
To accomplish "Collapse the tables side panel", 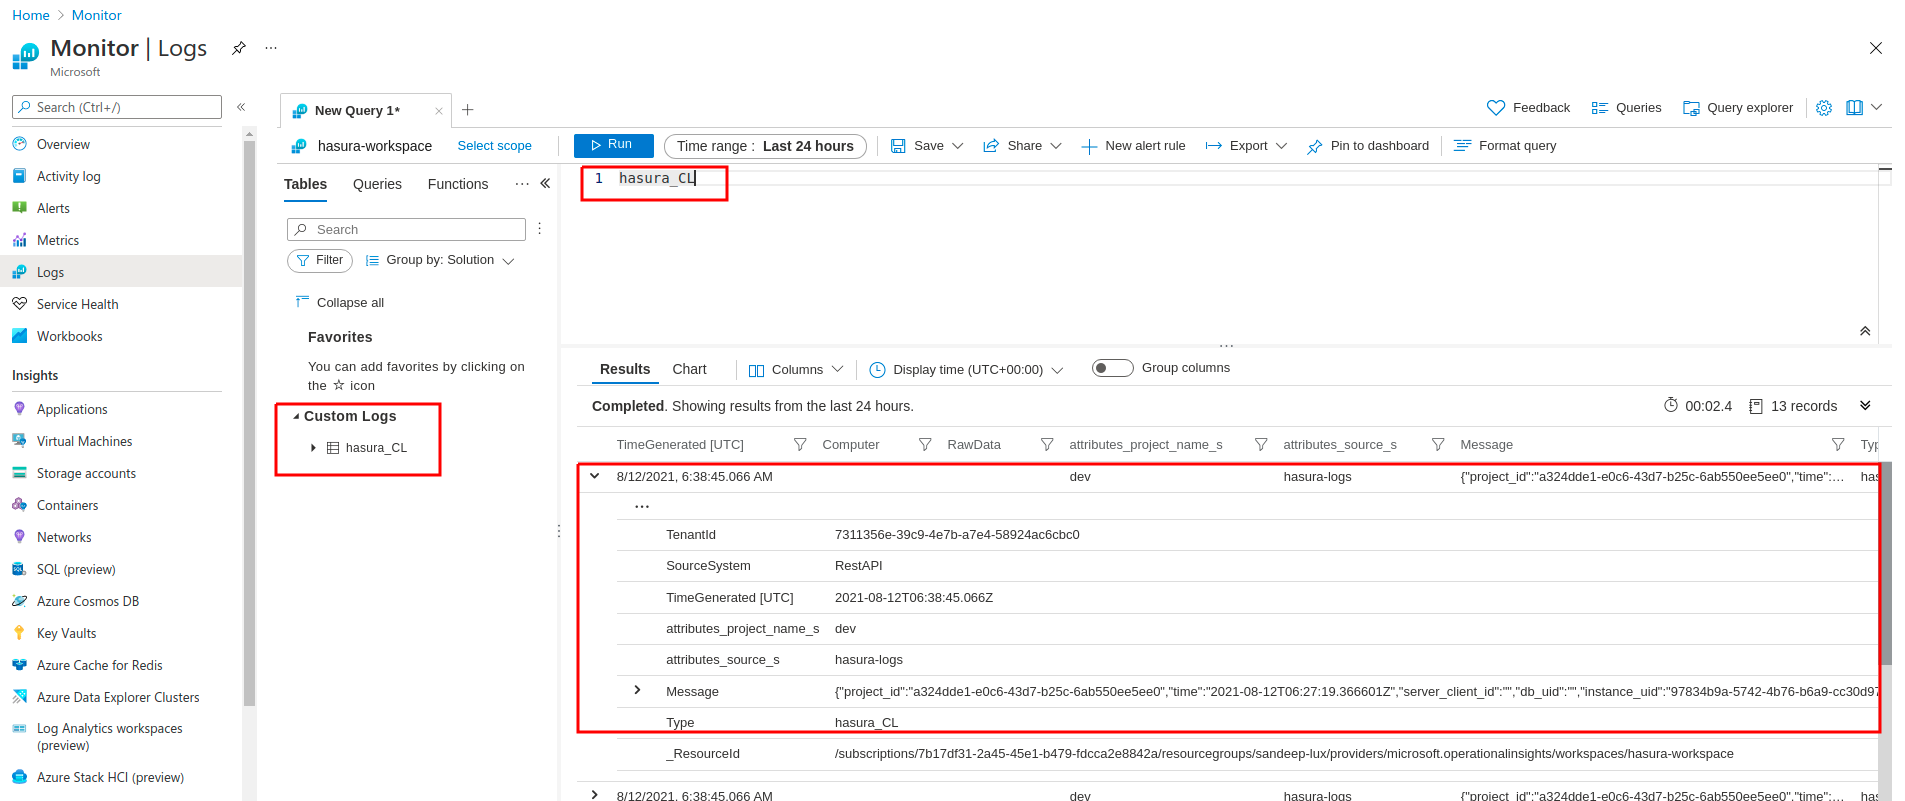I will click(545, 184).
